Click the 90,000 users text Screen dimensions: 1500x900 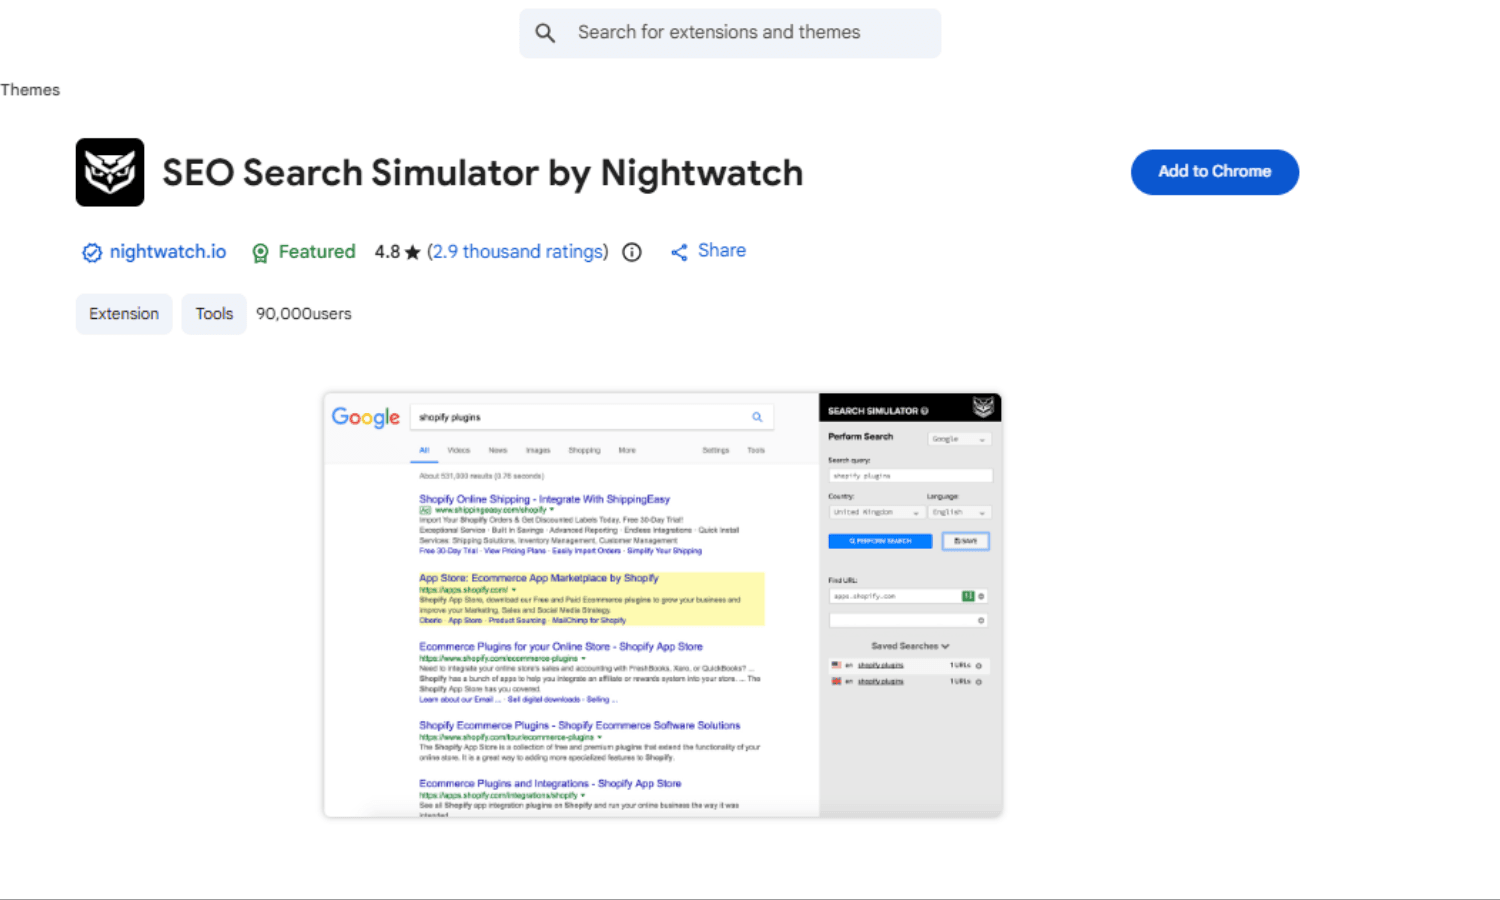[x=304, y=314]
